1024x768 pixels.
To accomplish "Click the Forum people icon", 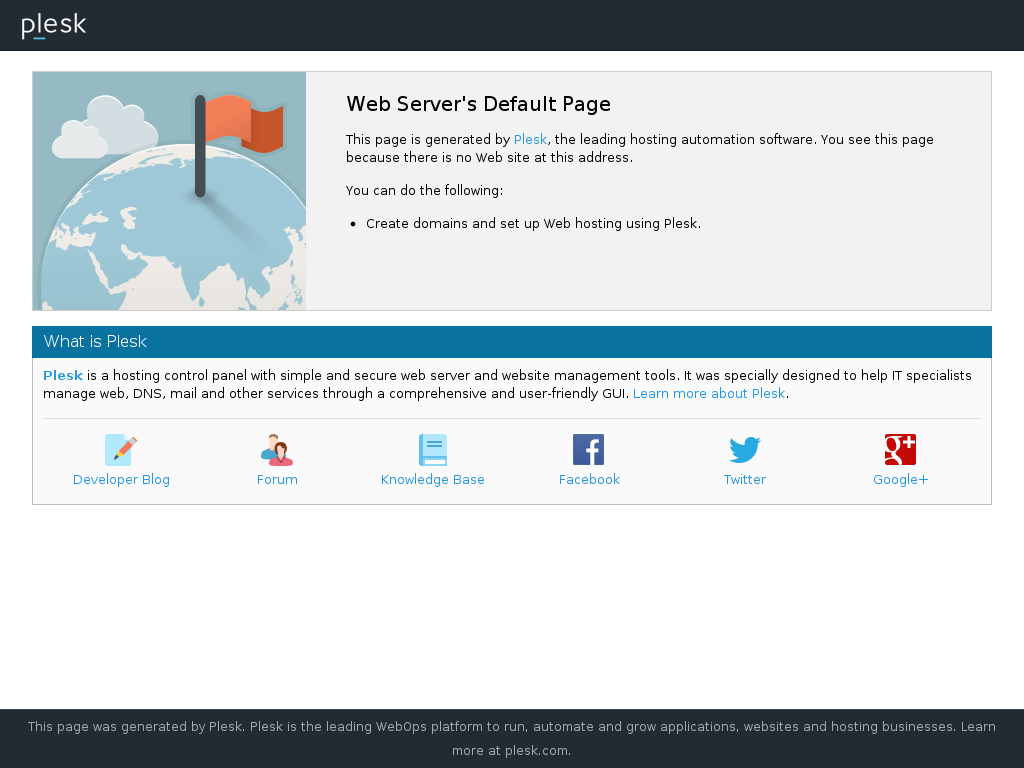I will (x=277, y=449).
